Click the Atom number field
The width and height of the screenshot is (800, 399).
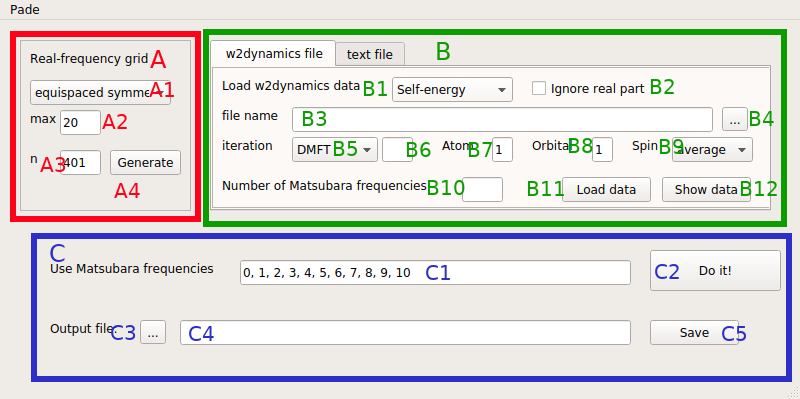[502, 150]
